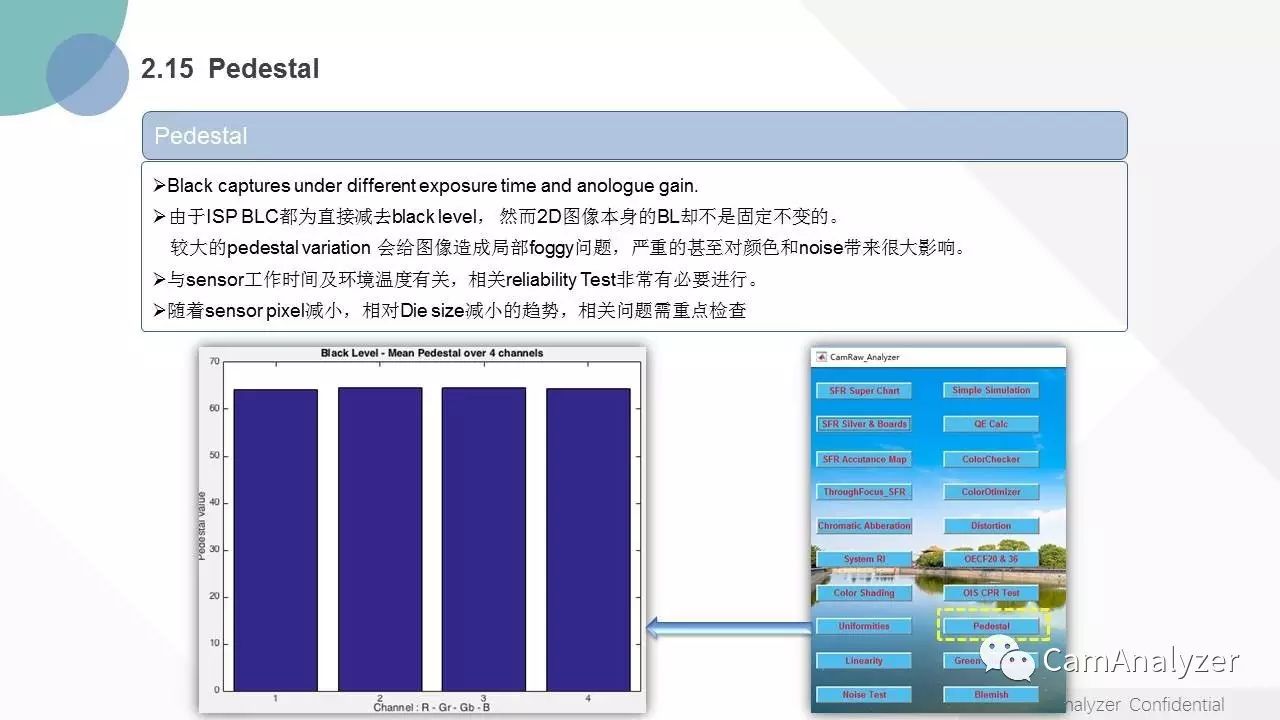1280x720 pixels.
Task: Click the Chromatic Abberation button
Action: coord(864,526)
